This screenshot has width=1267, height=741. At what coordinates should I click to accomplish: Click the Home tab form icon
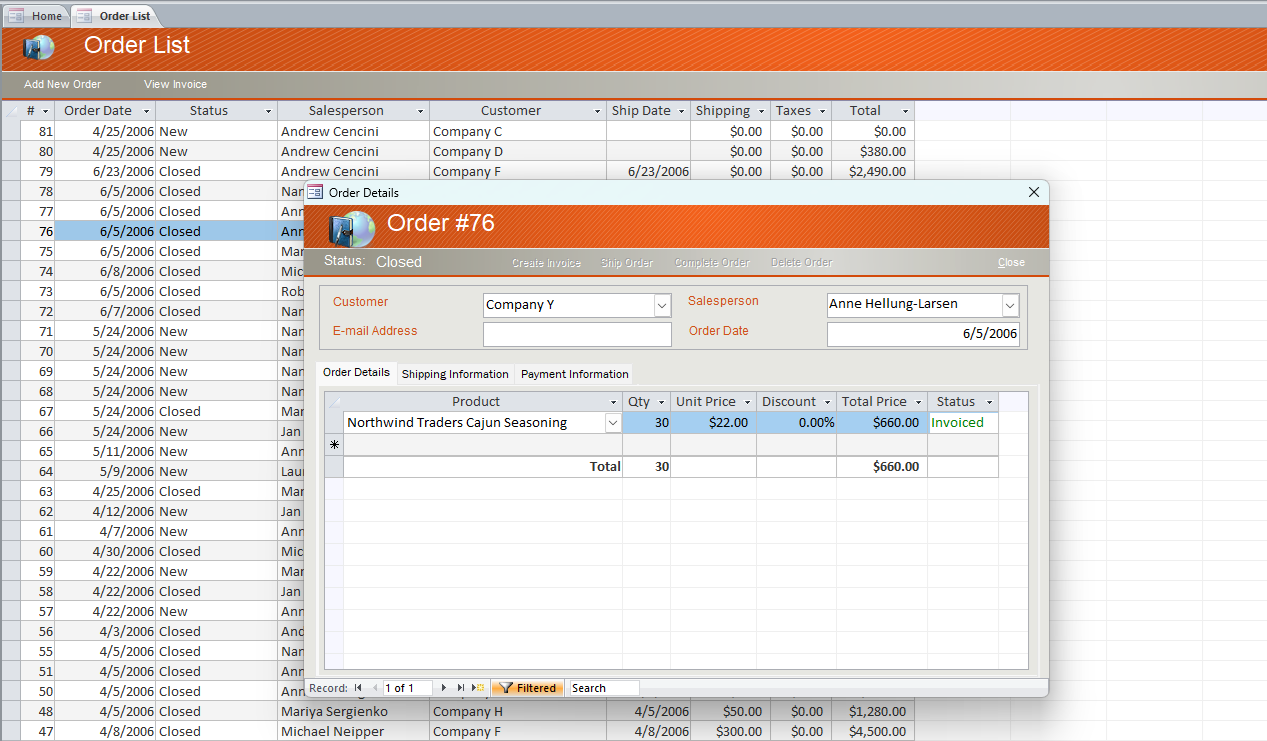point(16,16)
